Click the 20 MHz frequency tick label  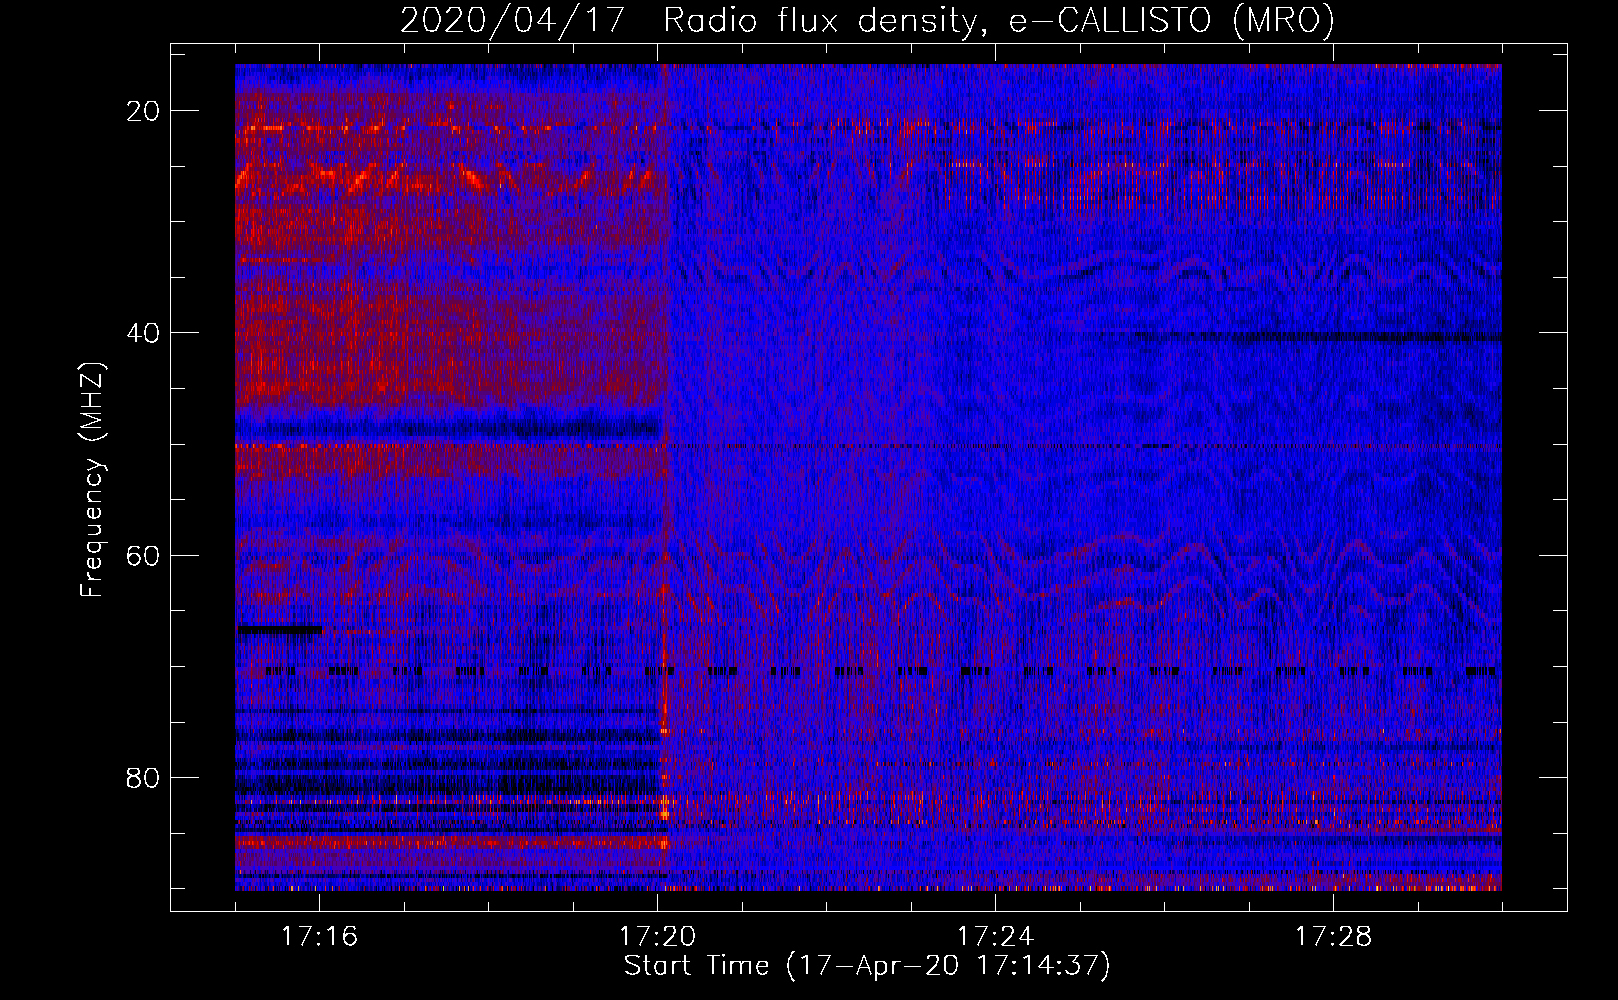144,111
